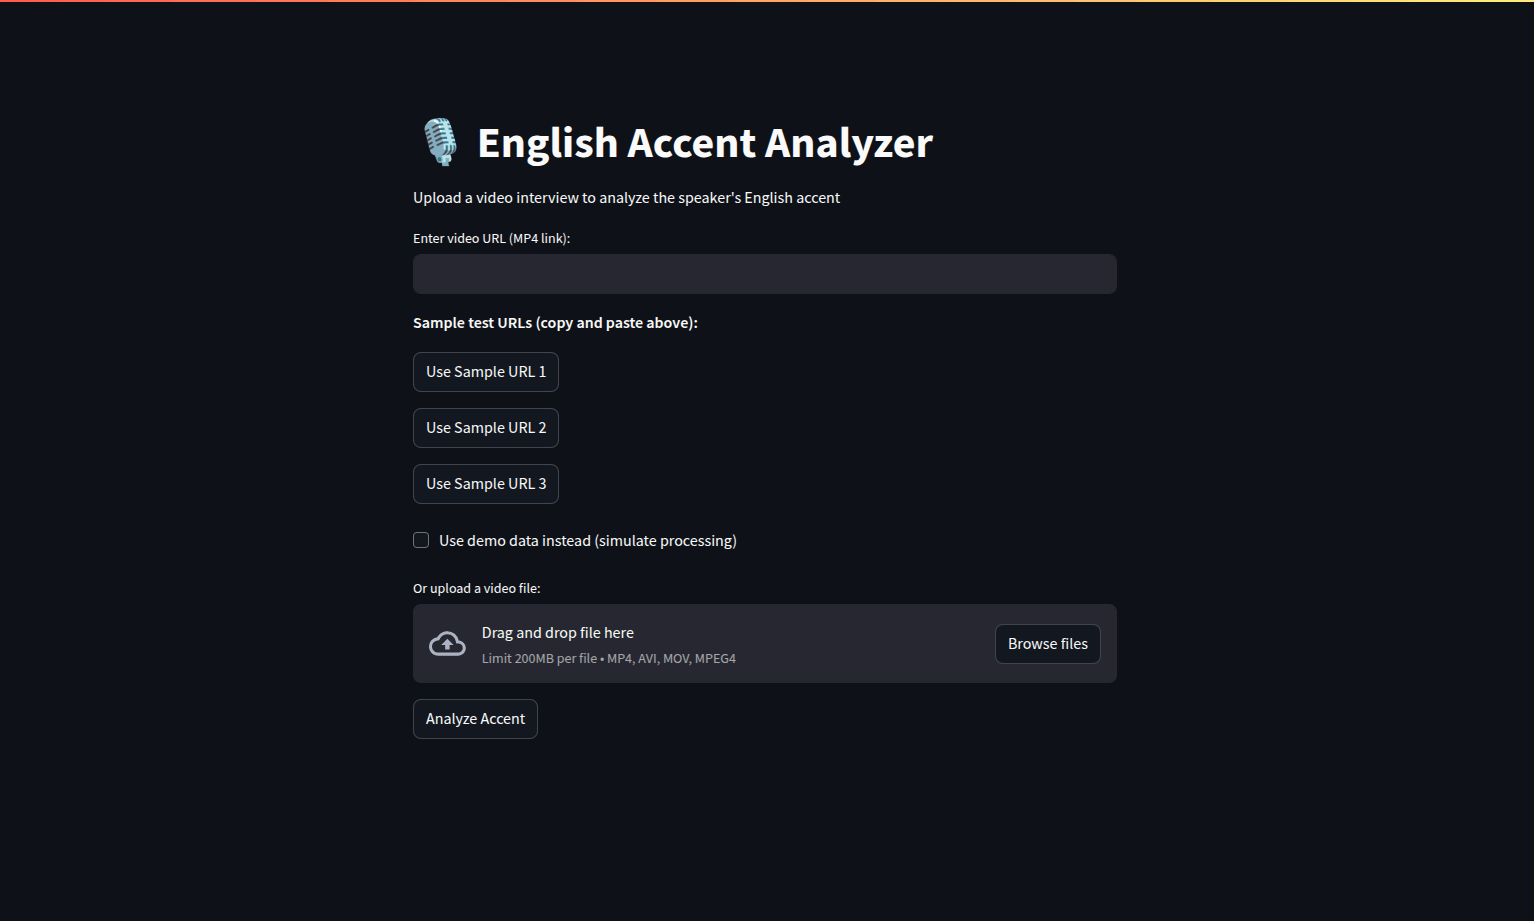This screenshot has width=1534, height=921.
Task: Start analysis with Analyze Accent button
Action: (475, 719)
